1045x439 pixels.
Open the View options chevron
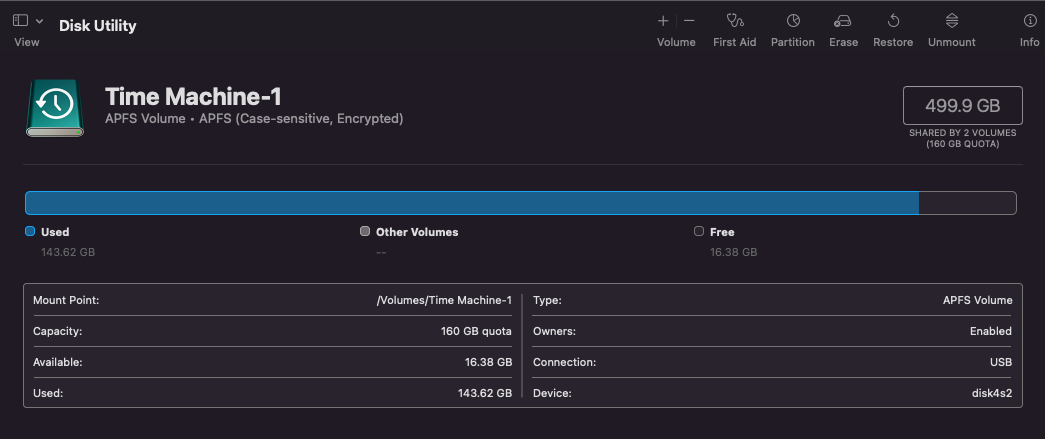(39, 21)
